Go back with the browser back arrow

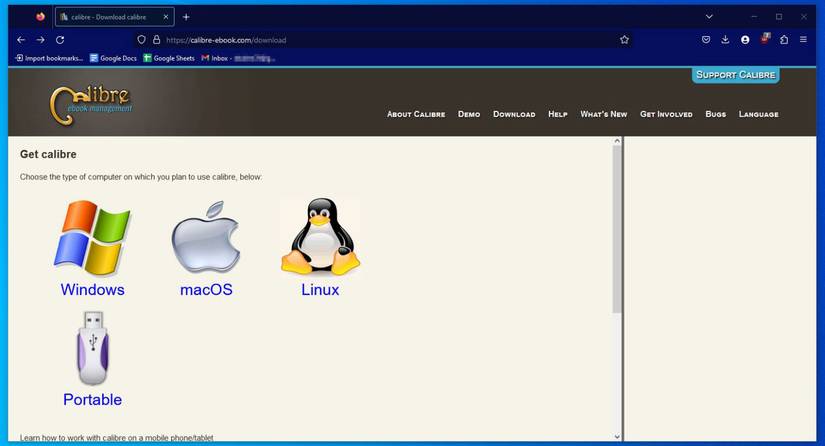(21, 39)
